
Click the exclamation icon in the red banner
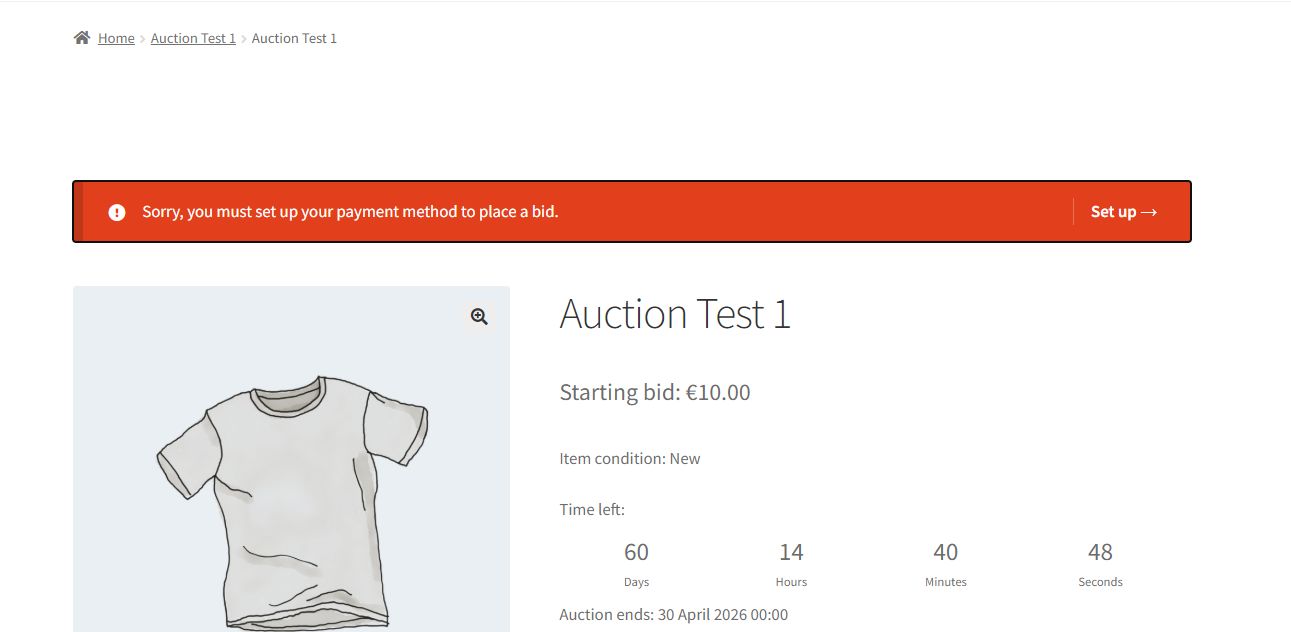117,212
